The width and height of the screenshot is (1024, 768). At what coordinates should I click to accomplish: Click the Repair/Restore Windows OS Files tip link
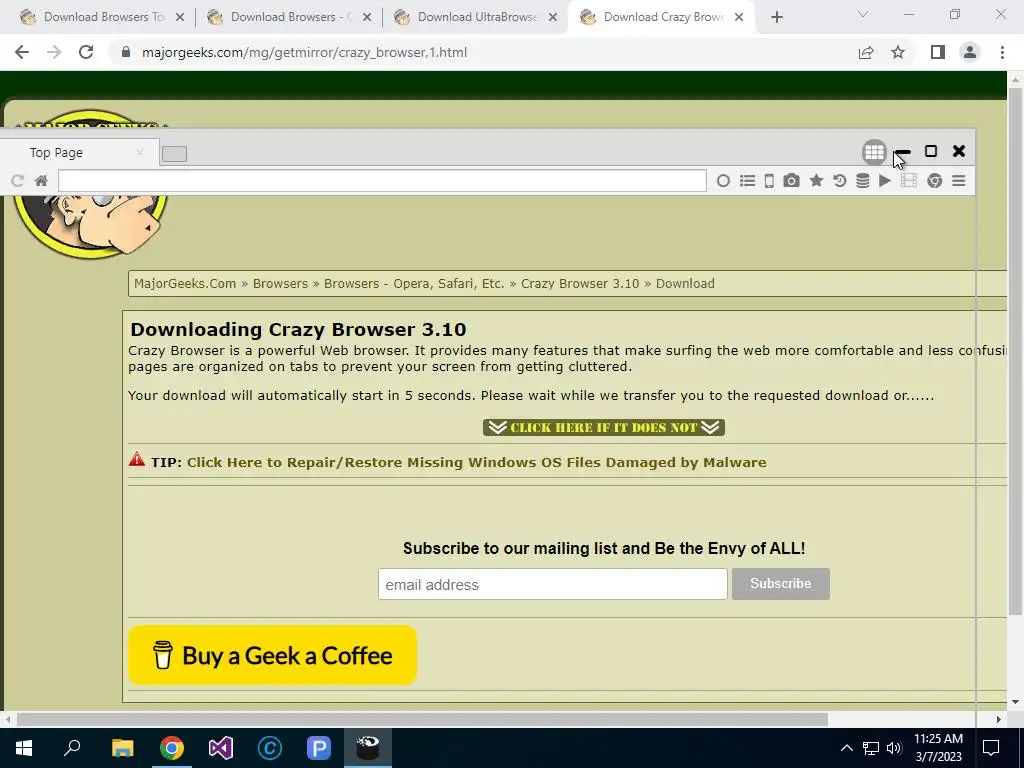point(477,462)
